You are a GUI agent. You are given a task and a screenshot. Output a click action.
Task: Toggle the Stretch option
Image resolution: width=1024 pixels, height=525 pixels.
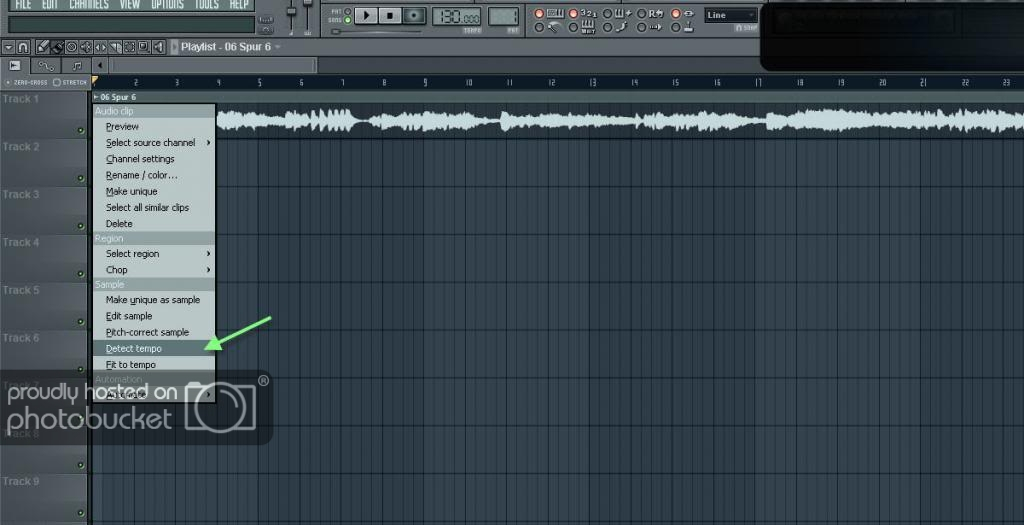[x=69, y=82]
